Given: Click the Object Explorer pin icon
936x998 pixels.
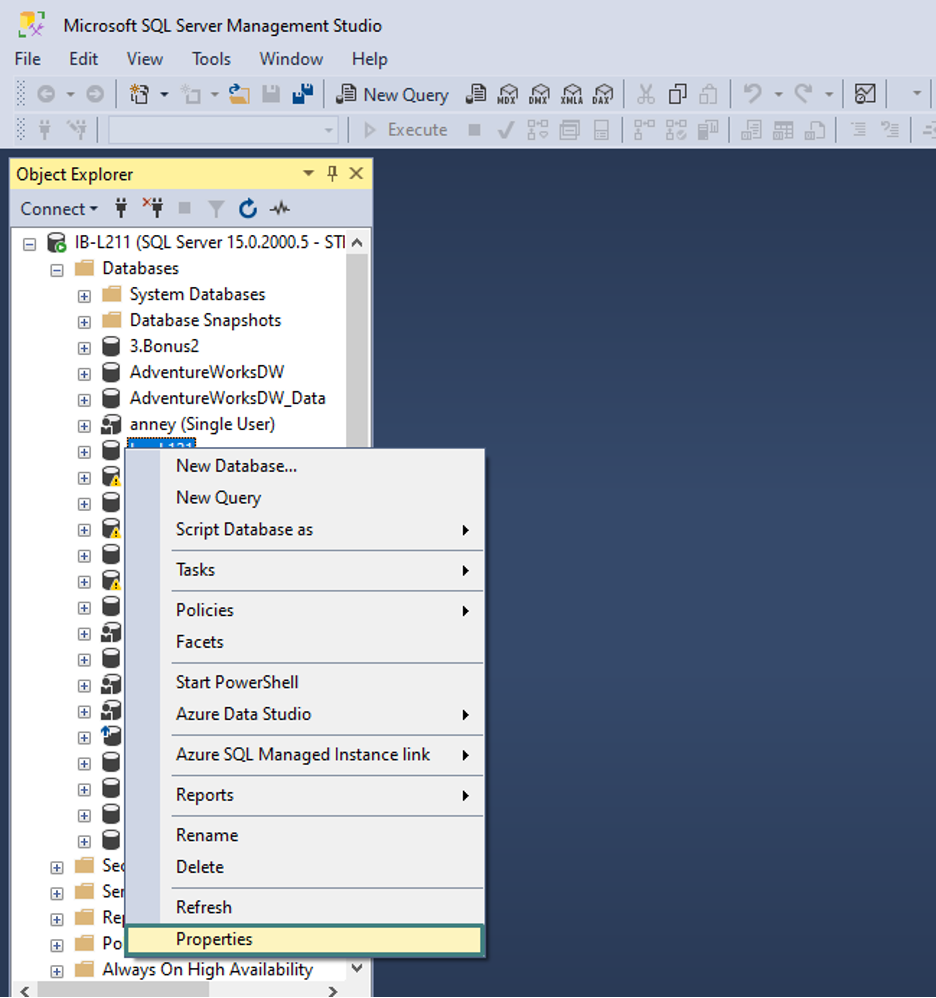Looking at the screenshot, I should pos(332,173).
